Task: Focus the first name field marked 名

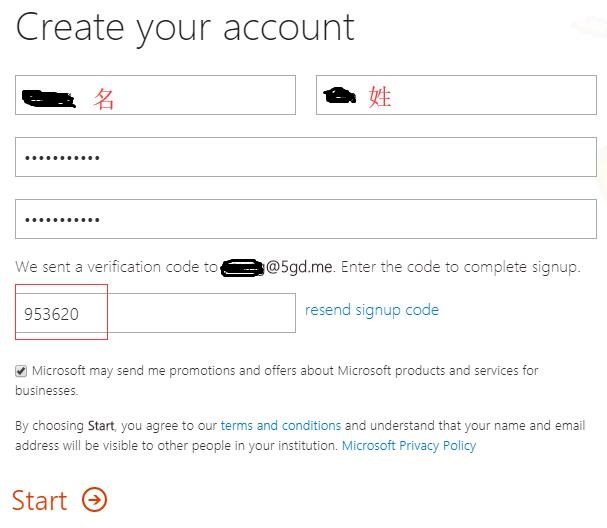Action: [x=155, y=95]
